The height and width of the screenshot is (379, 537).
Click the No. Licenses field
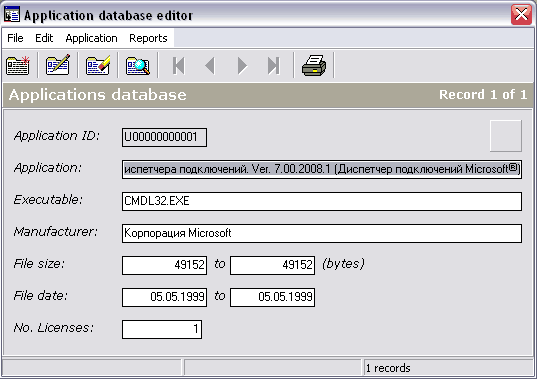click(x=162, y=329)
